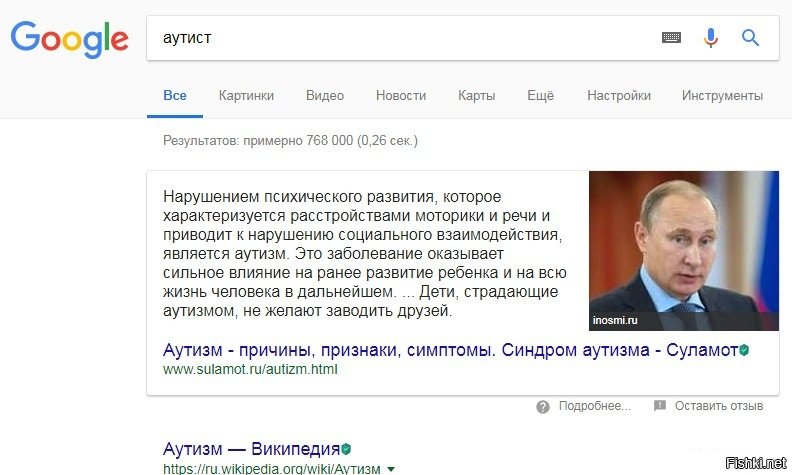Image resolution: width=792 pixels, height=475 pixels.
Task: Start voice search with microphone icon
Action: tap(711, 38)
